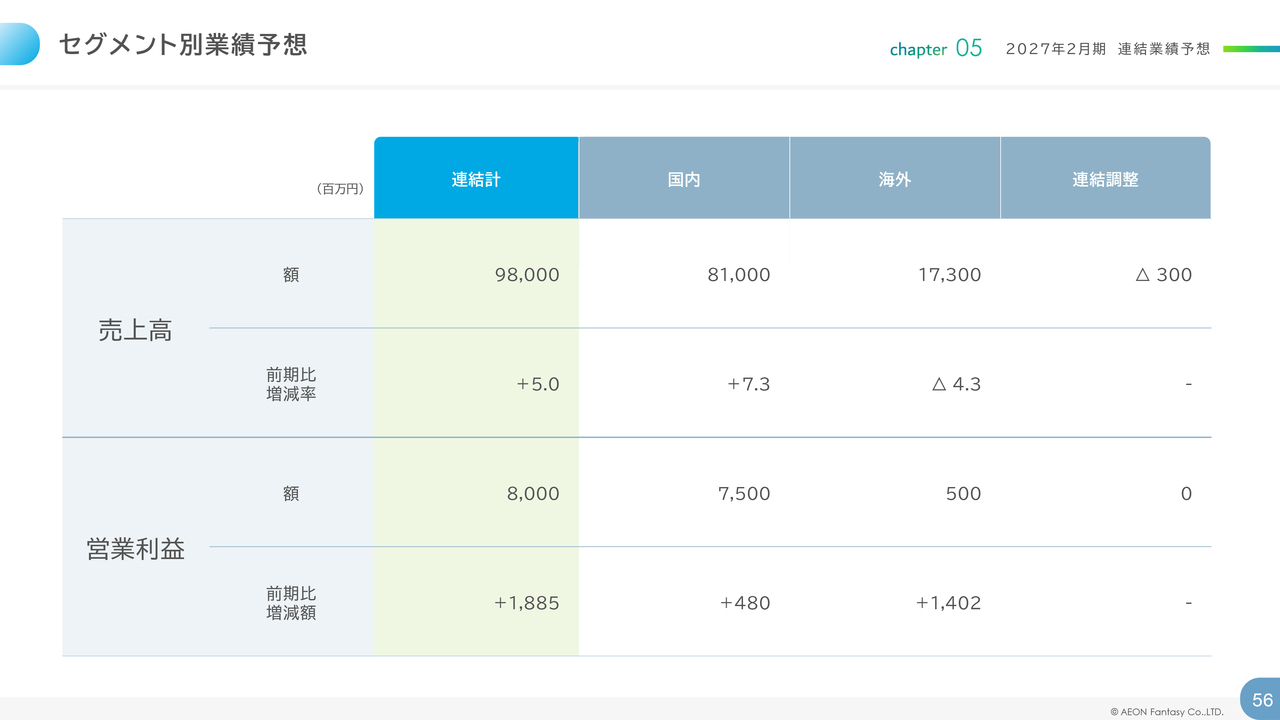Click the AEON Fantasy copyright text
The width and height of the screenshot is (1280, 720).
click(x=1166, y=712)
